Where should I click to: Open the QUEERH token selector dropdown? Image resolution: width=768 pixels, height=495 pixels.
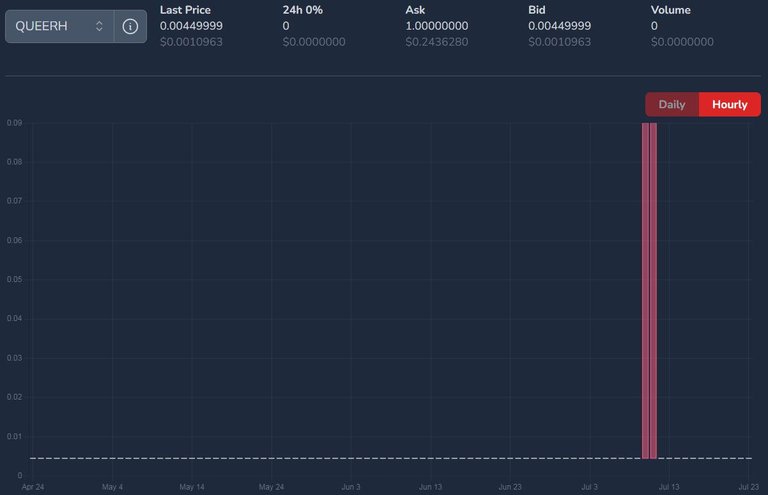click(60, 26)
